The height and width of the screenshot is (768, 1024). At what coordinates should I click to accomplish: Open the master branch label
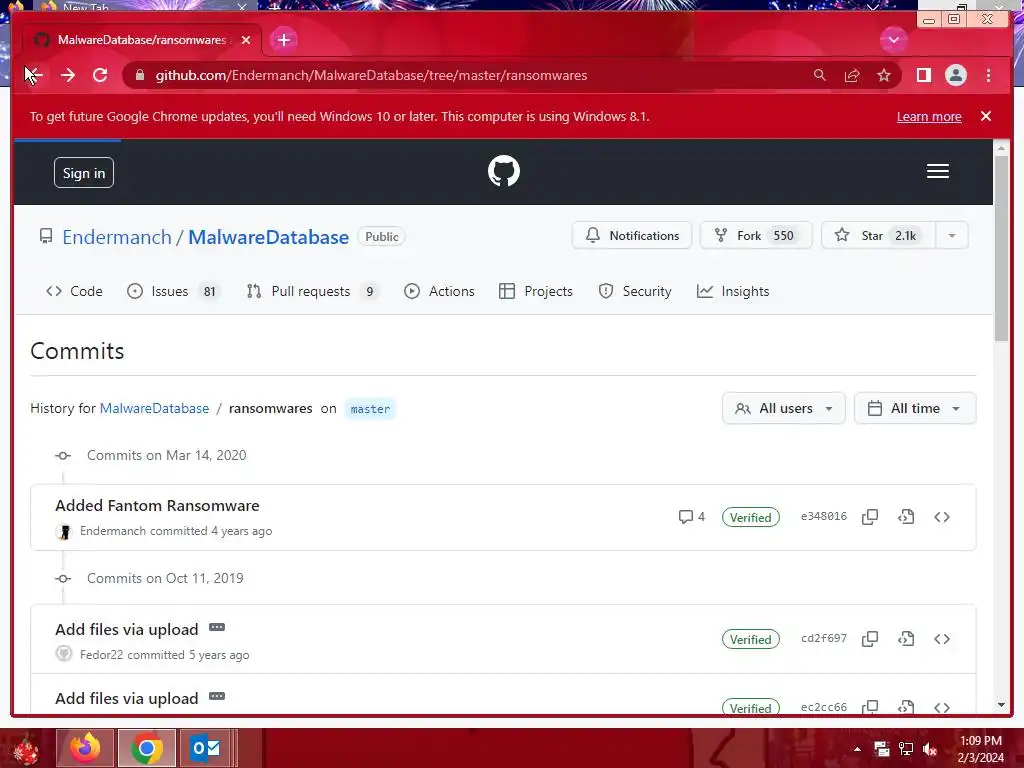pyautogui.click(x=370, y=409)
